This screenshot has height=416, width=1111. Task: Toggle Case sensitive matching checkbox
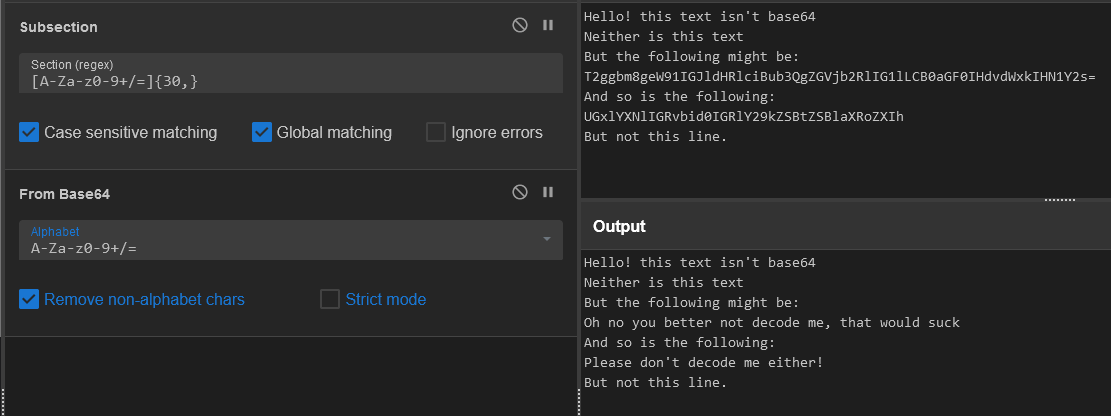[29, 132]
